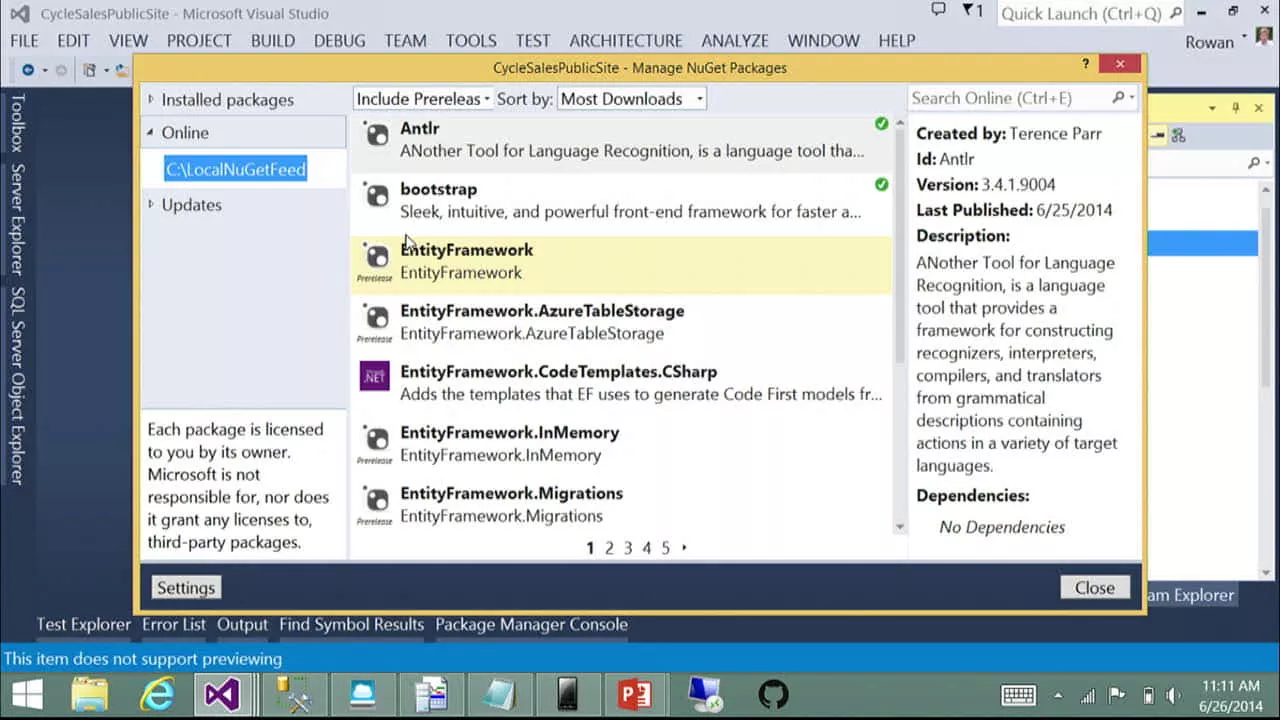Open the phone emulator taskbar icon

tap(567, 694)
